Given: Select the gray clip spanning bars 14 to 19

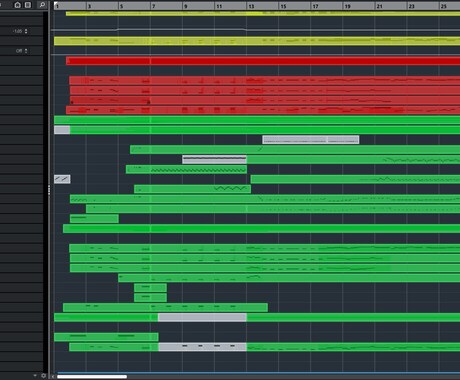Looking at the screenshot, I should 311,140.
